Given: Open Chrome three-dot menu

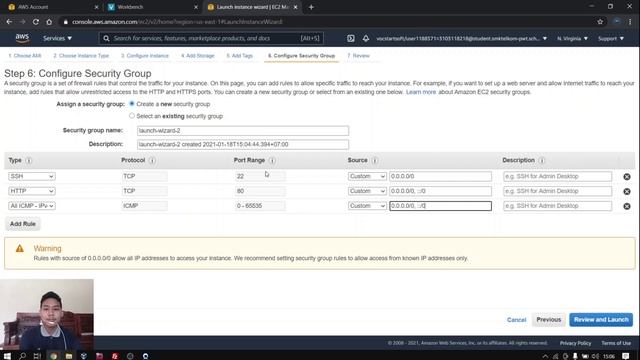Looking at the screenshot, I should [630, 22].
